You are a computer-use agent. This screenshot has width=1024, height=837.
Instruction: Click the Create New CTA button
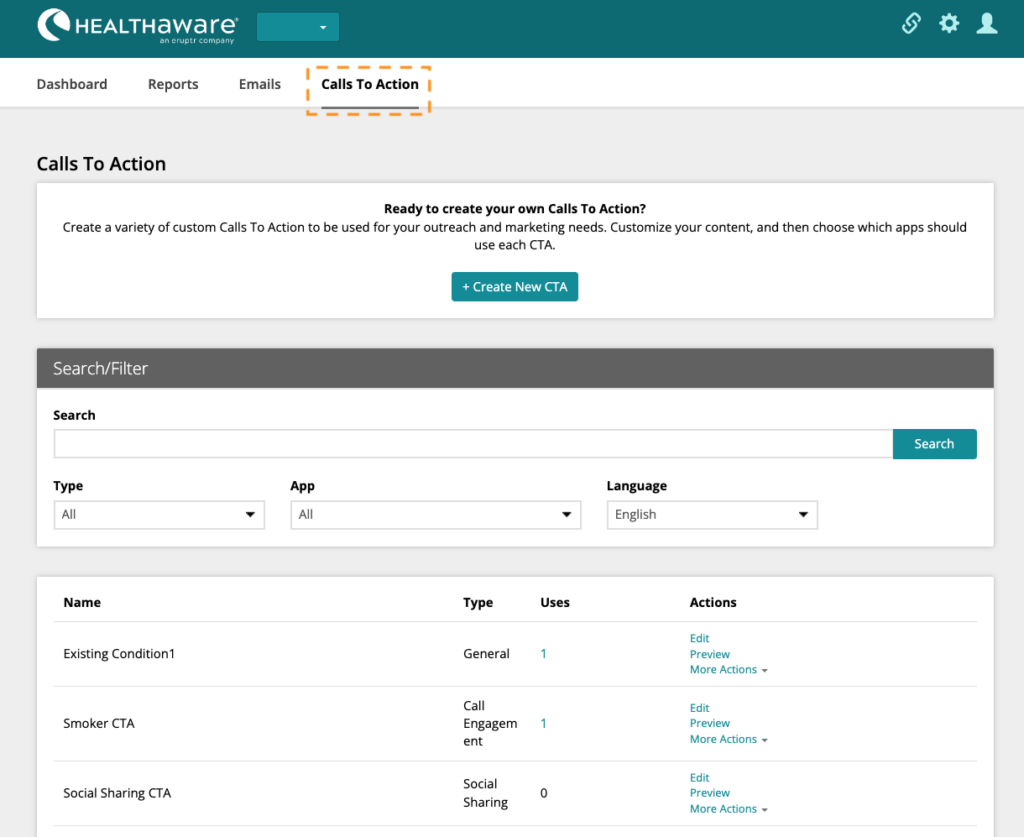pyautogui.click(x=515, y=287)
